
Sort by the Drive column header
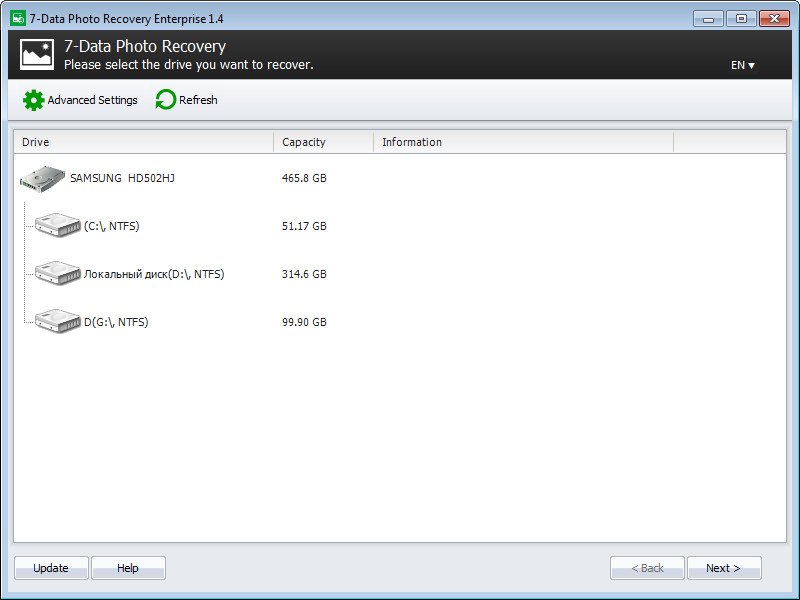(x=143, y=142)
